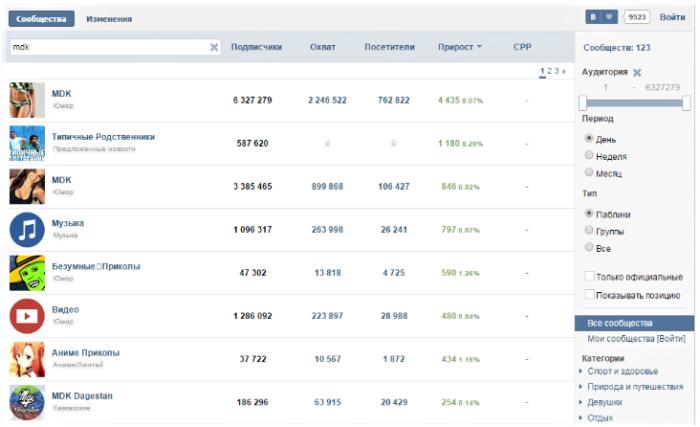Viewport: 700px width, 427px height.
Task: Open MDK Dagestan round avatar
Action: [27, 402]
